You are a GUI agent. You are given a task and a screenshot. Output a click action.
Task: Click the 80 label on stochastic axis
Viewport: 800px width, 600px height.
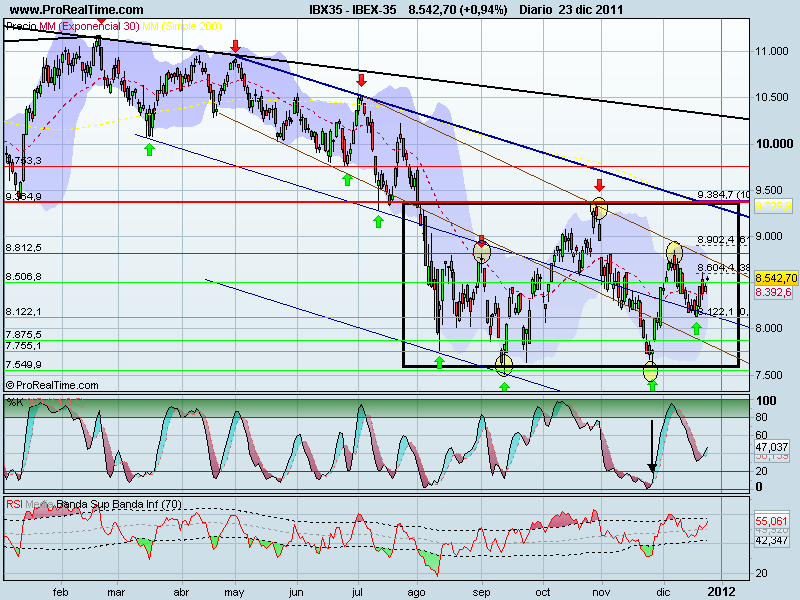pyautogui.click(x=761, y=417)
